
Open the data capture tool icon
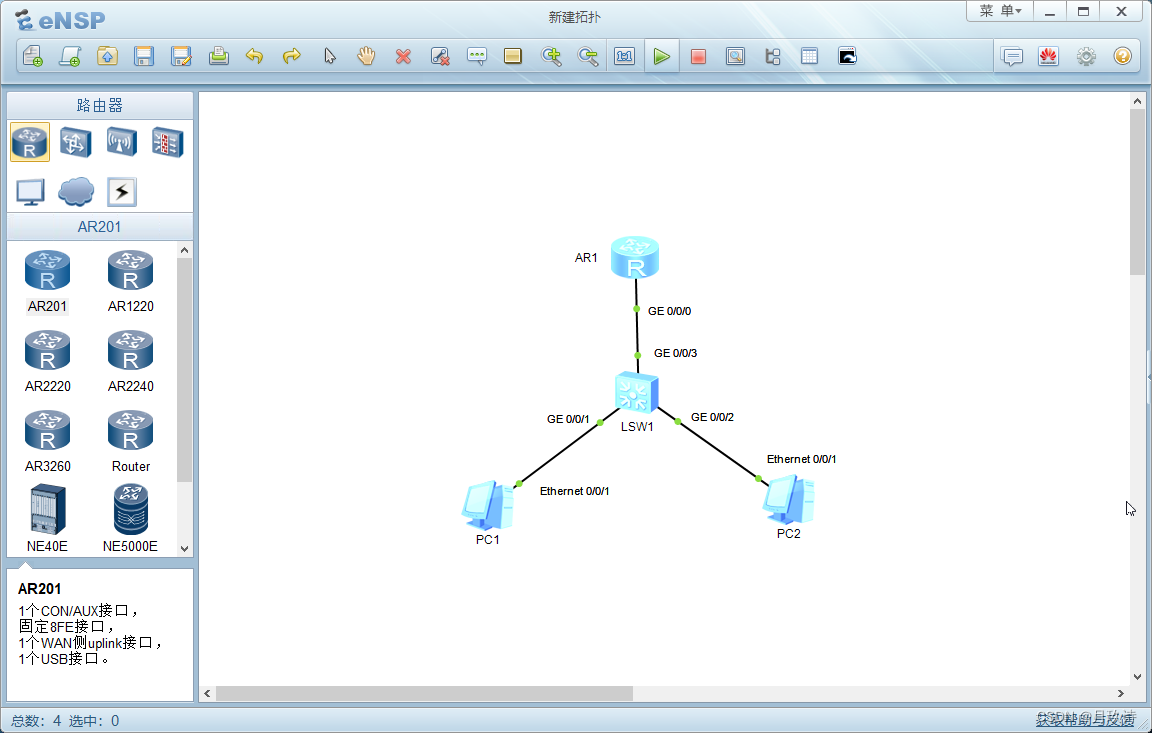[735, 57]
